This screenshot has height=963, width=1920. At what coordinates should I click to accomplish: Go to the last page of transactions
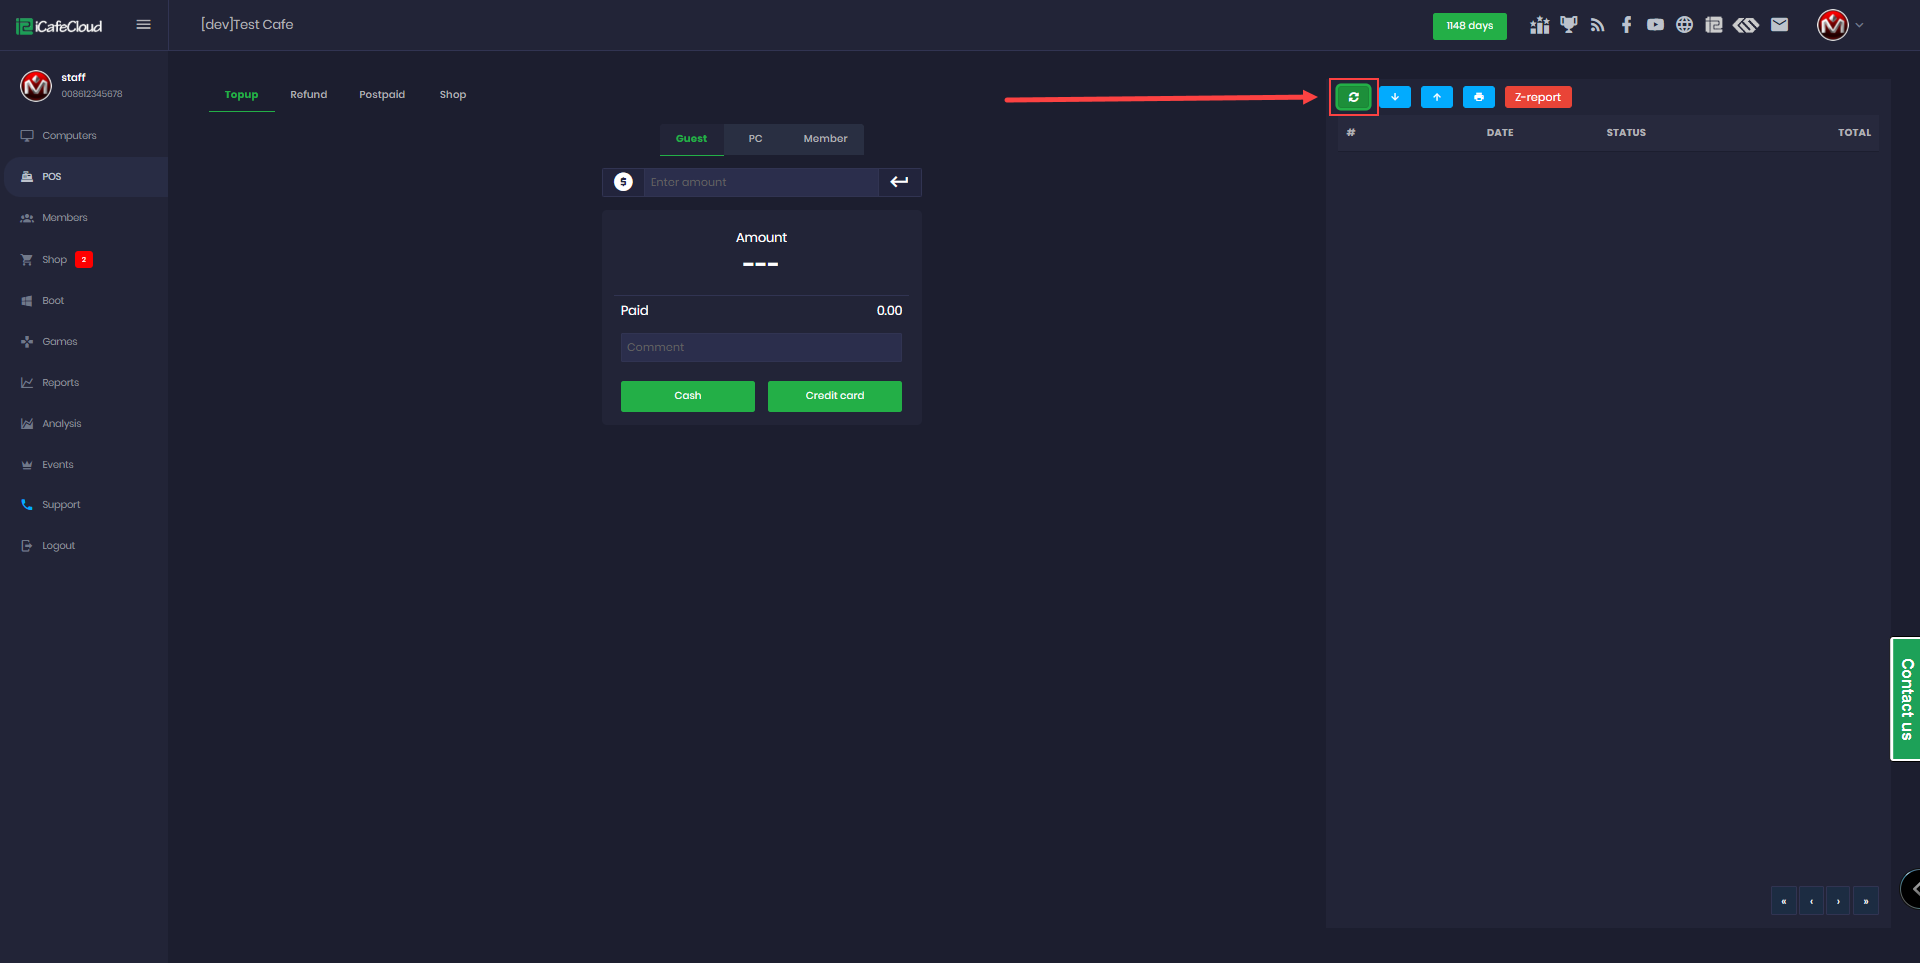(x=1866, y=901)
